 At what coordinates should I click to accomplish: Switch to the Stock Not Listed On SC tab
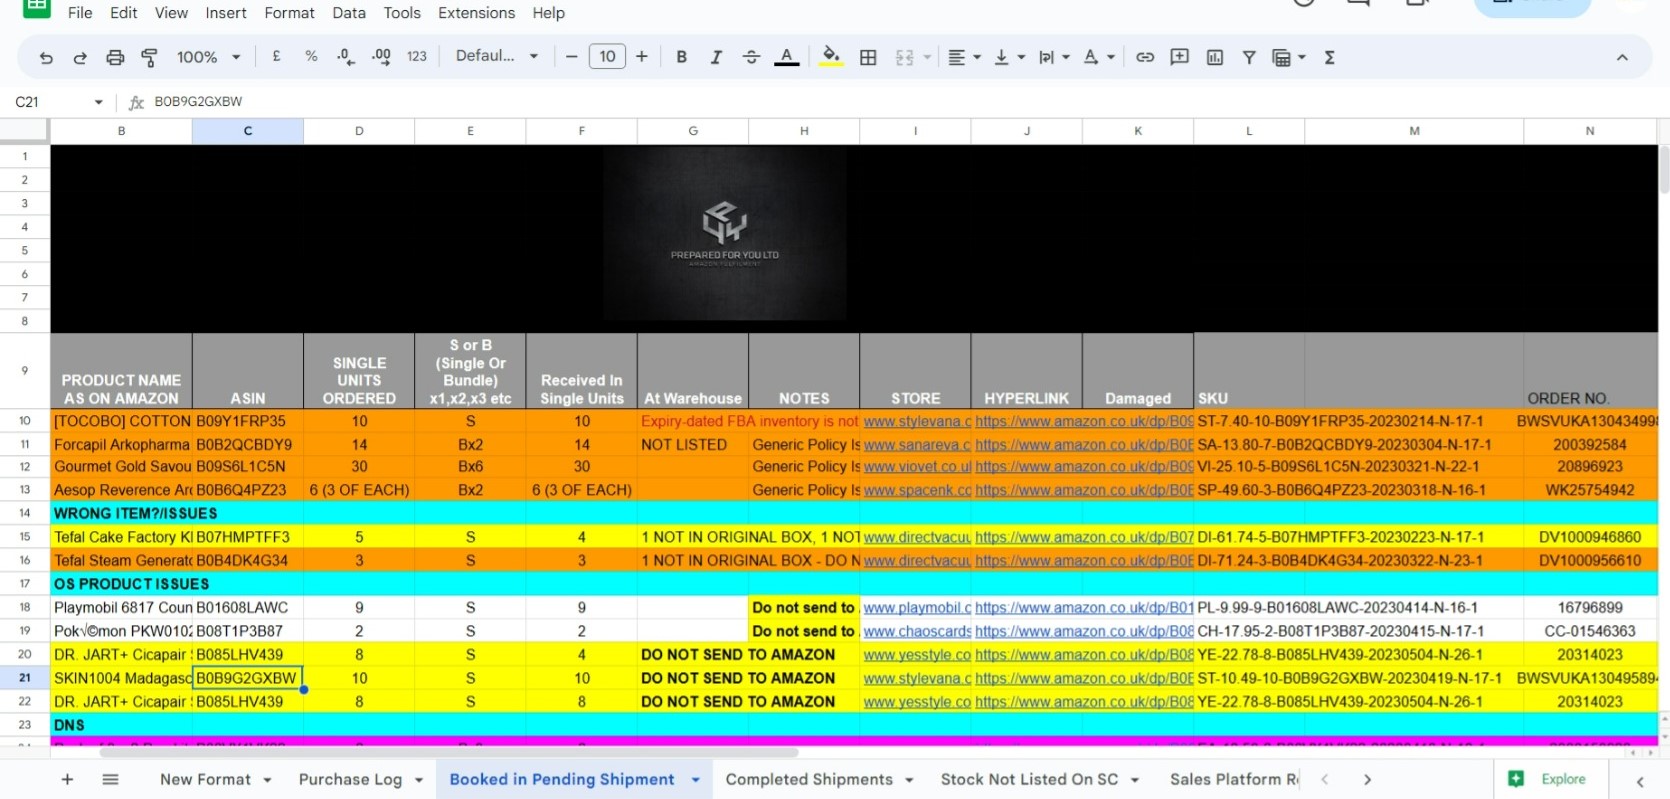click(1029, 780)
